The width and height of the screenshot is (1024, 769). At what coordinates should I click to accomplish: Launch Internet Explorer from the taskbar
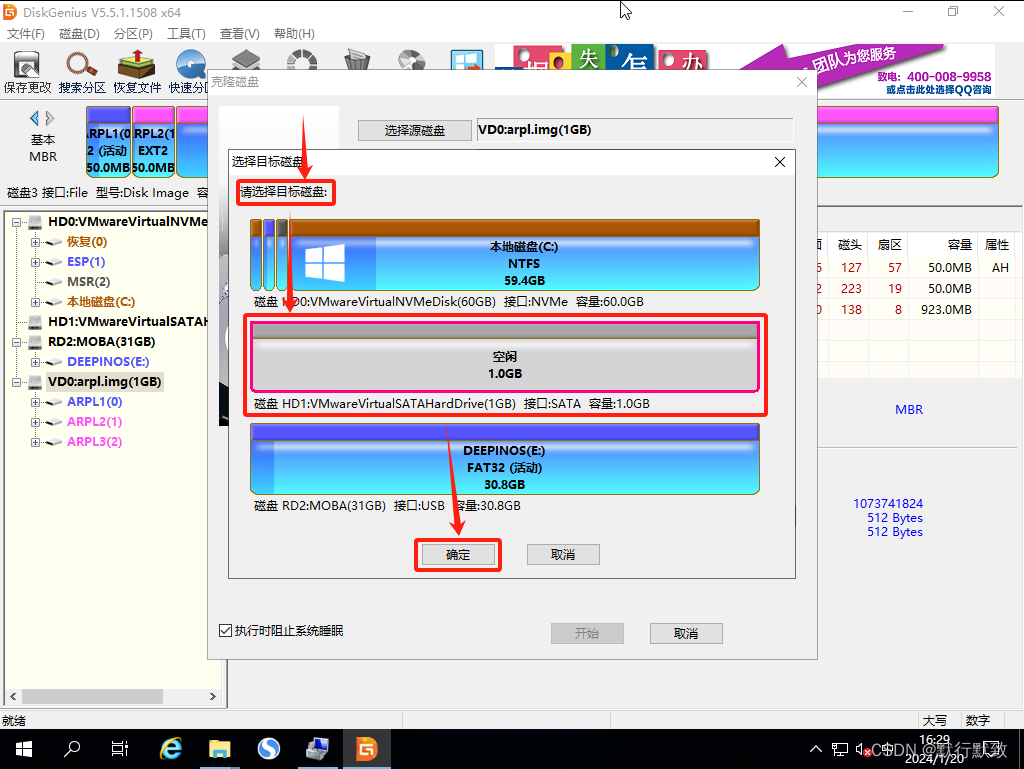coord(170,749)
